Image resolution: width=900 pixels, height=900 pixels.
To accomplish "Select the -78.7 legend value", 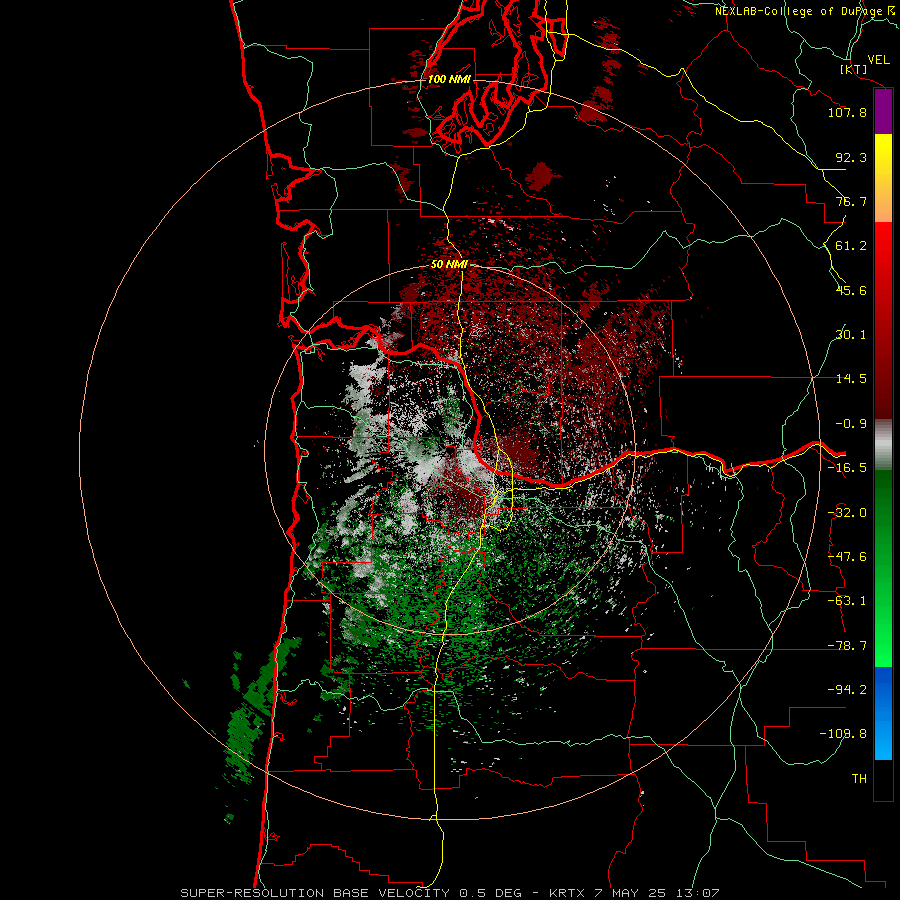I will [x=847, y=646].
